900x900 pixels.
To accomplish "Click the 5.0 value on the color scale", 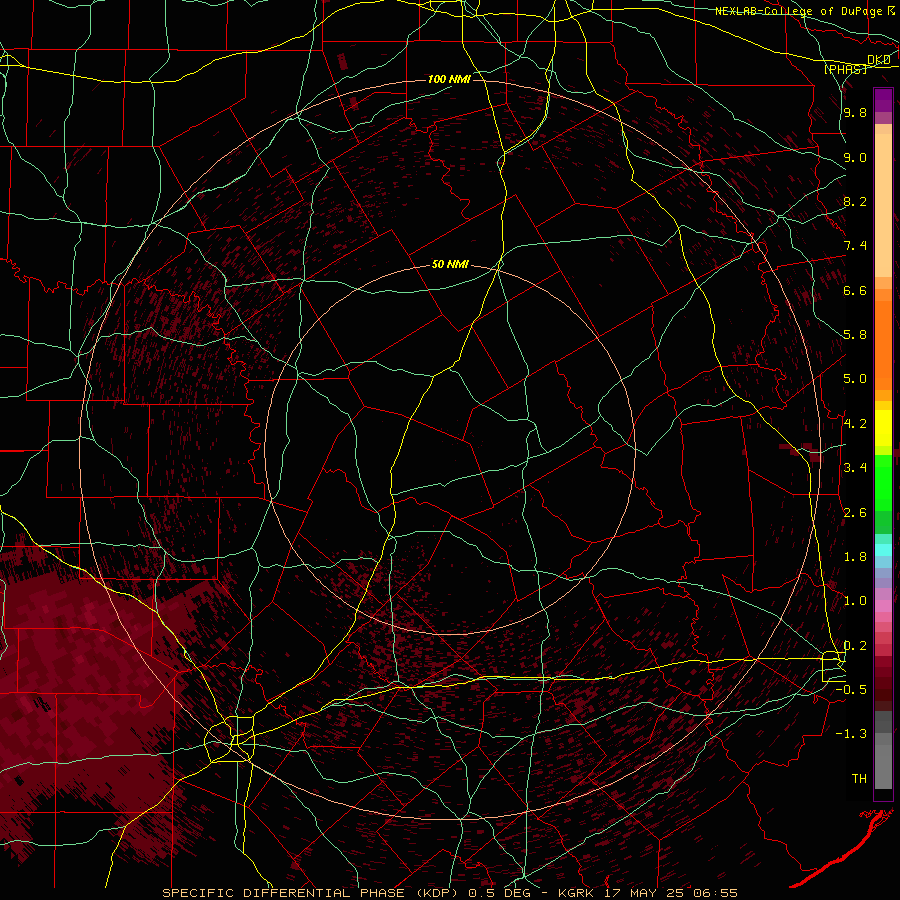I will tap(855, 379).
